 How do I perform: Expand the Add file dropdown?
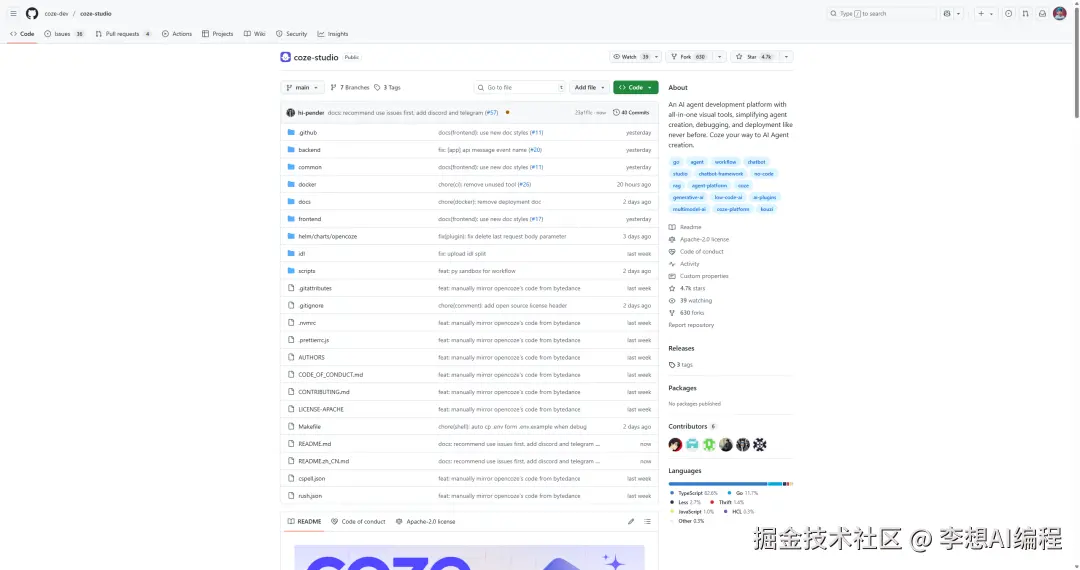(x=590, y=87)
